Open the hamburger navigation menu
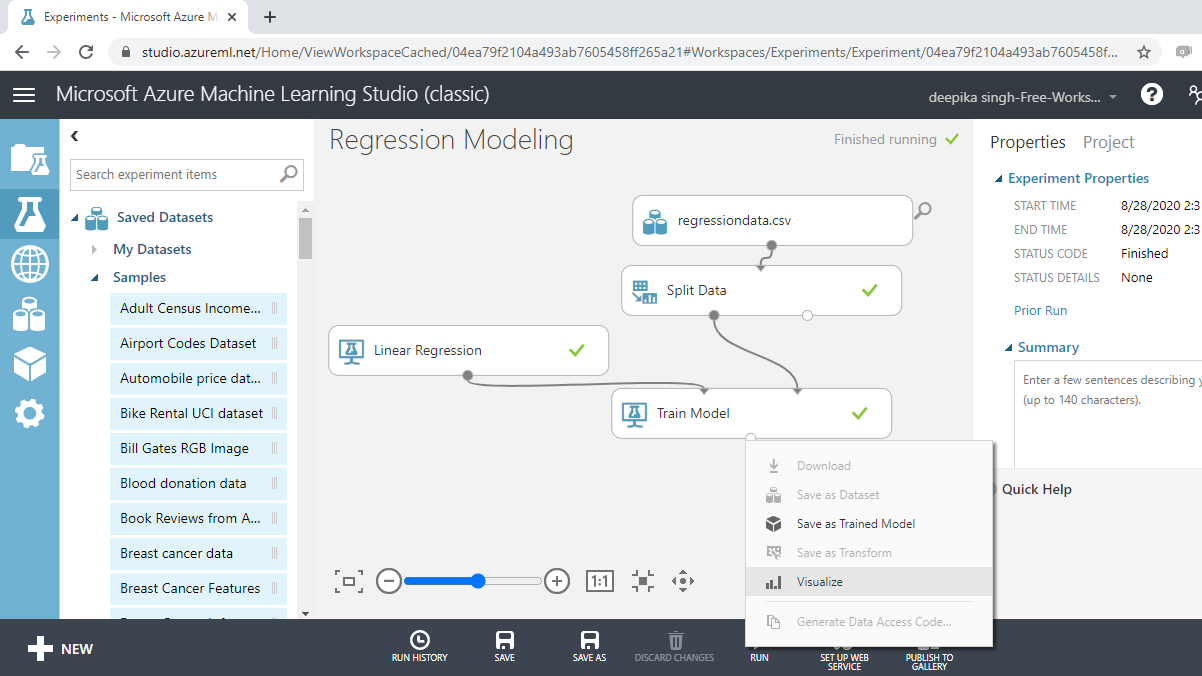Viewport: 1202px width, 676px height. 24,95
